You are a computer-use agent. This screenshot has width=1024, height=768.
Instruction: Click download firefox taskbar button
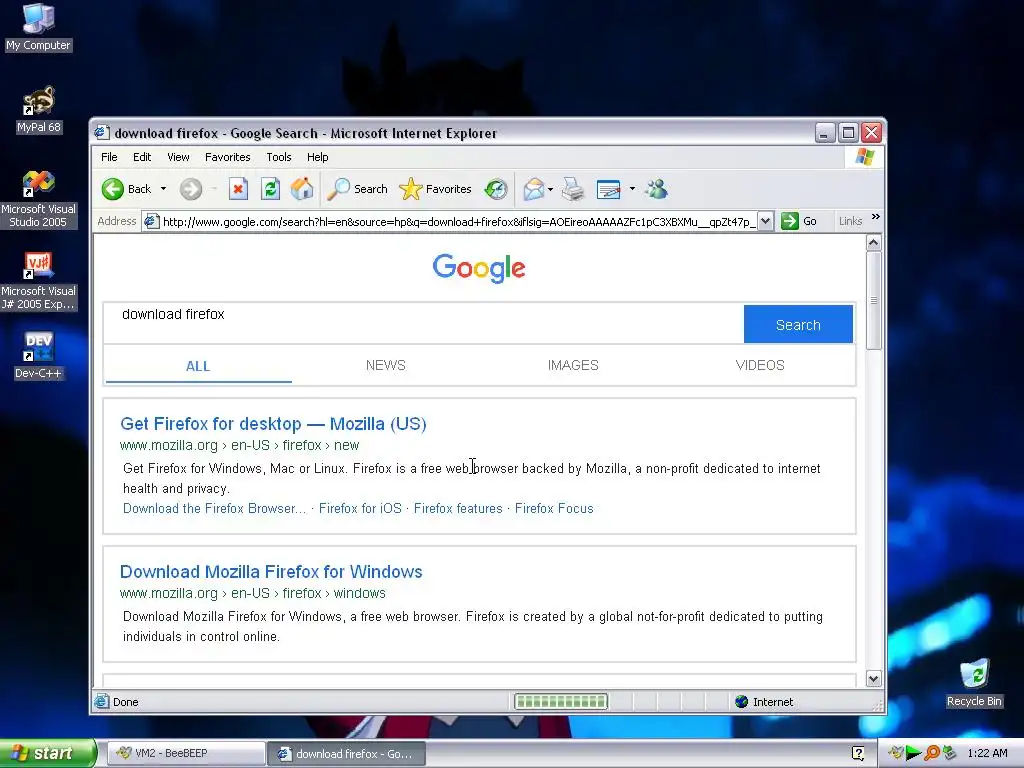347,754
